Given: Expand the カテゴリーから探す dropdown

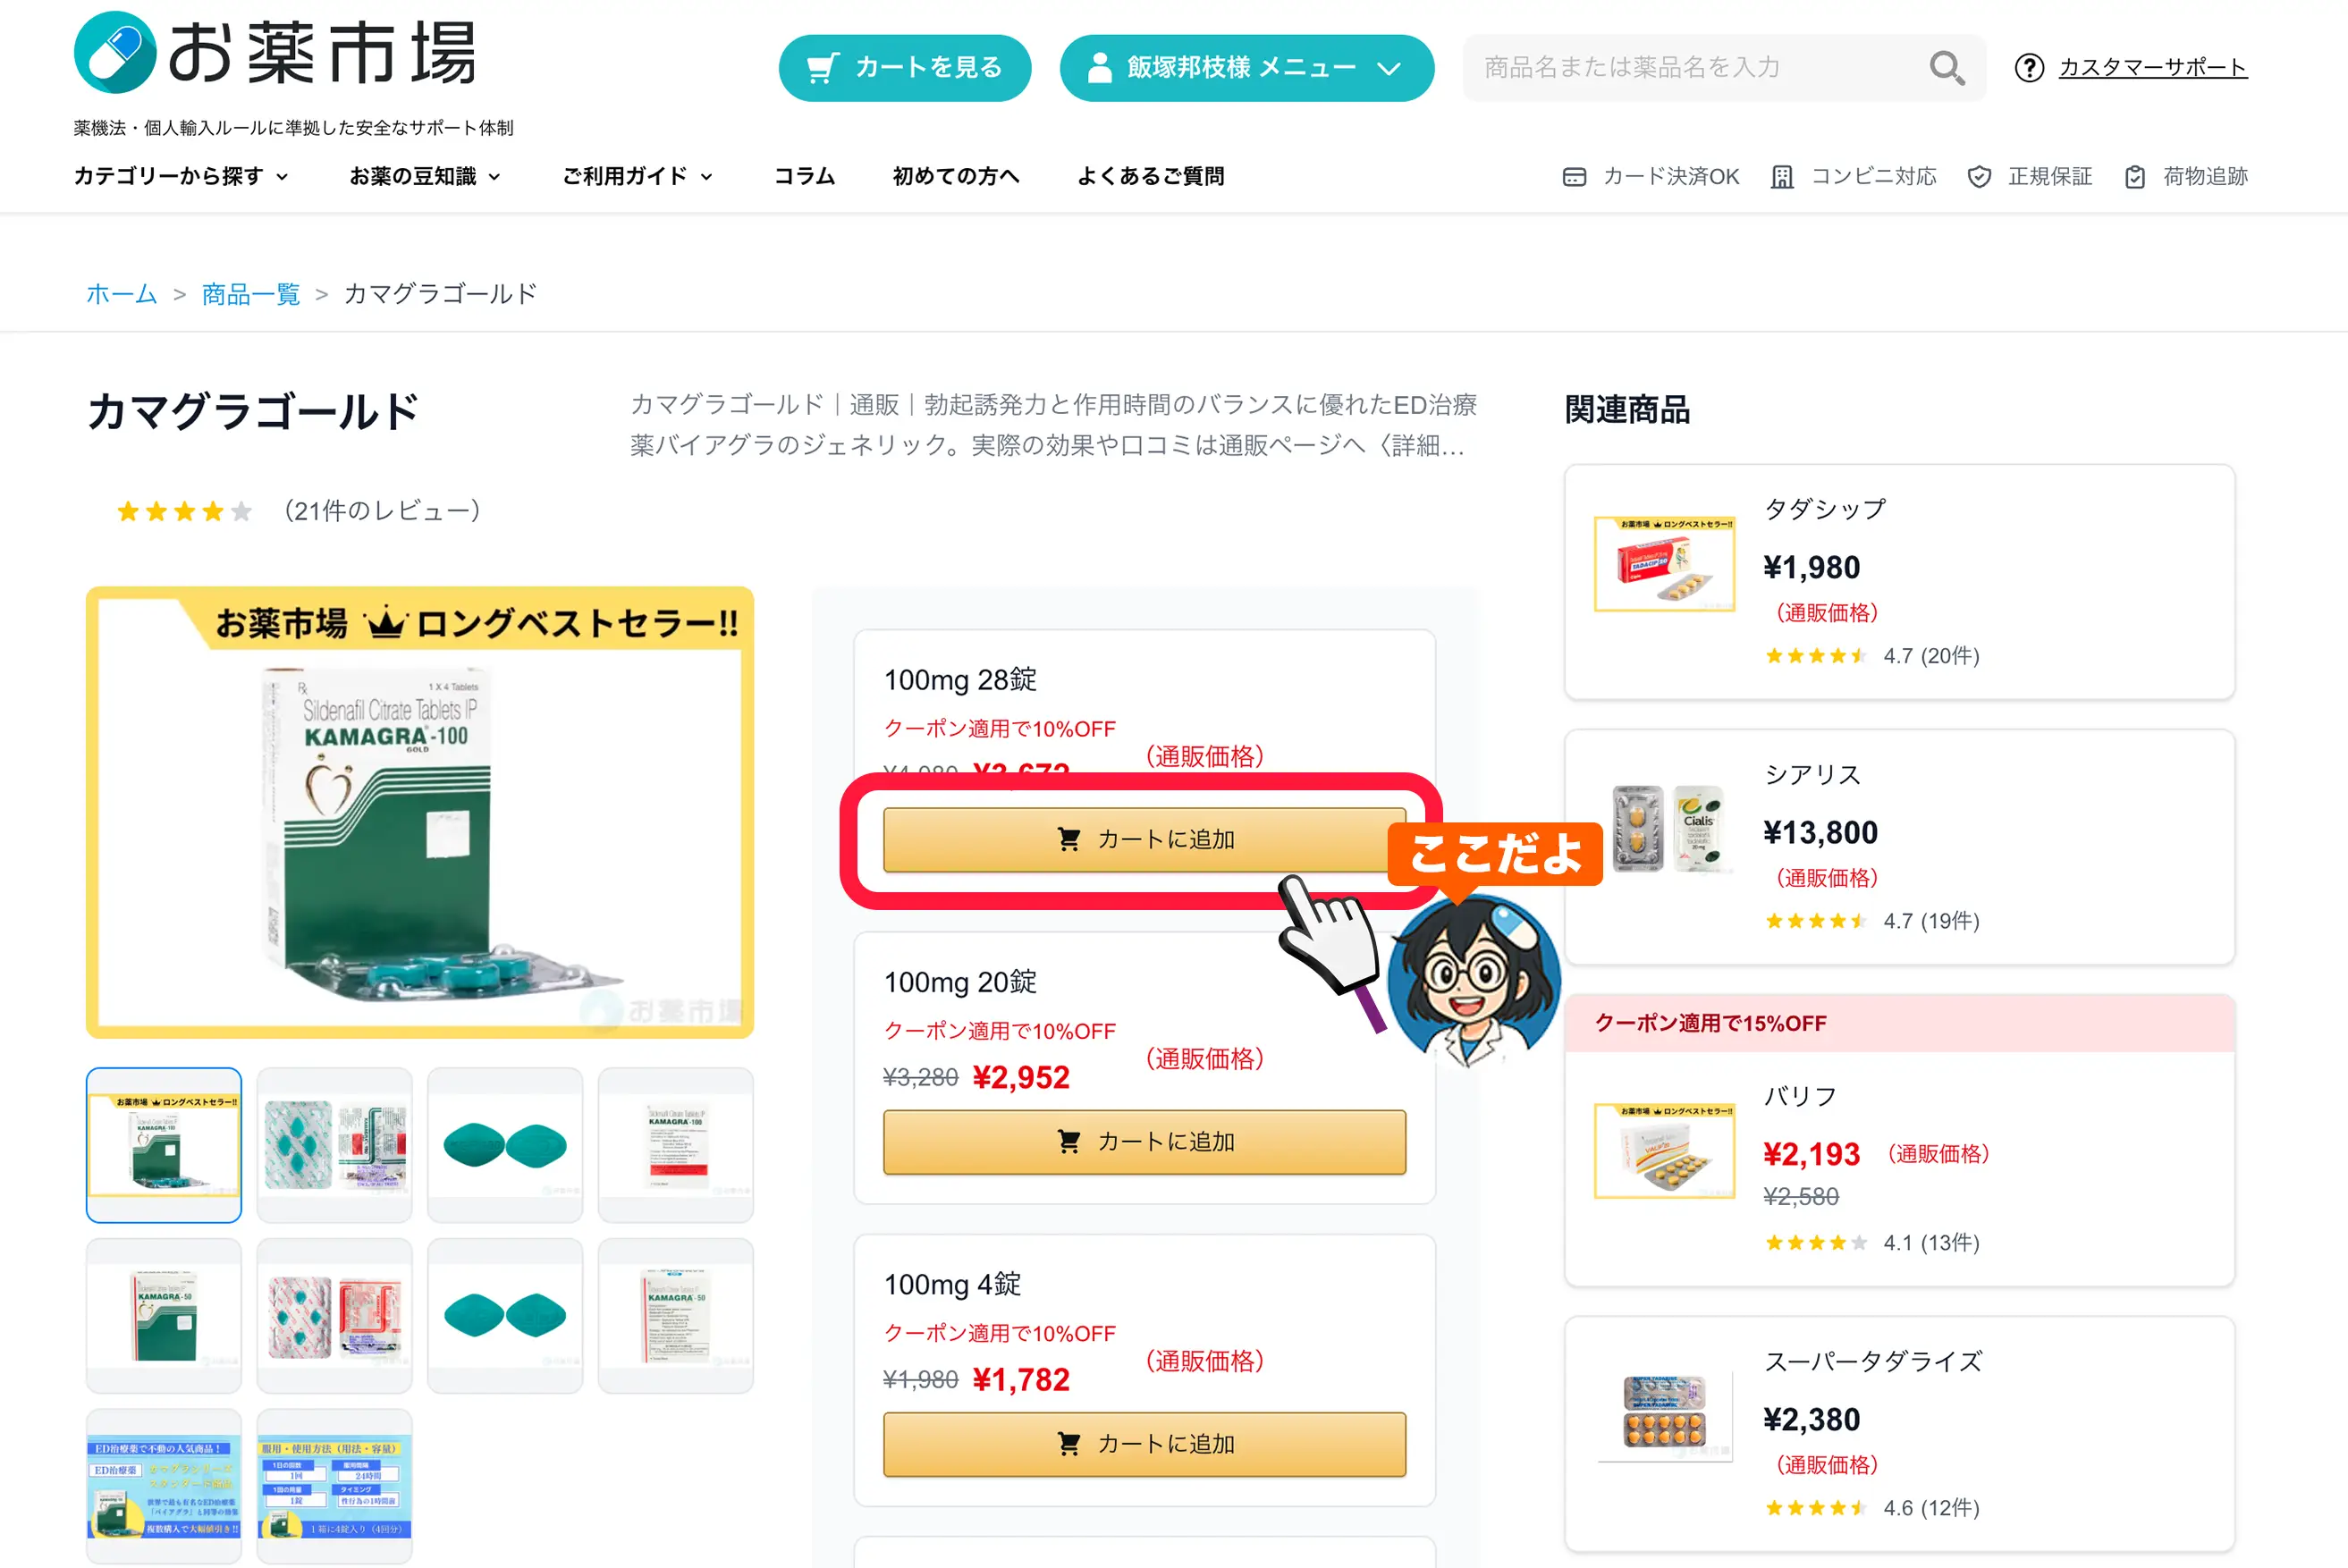Looking at the screenshot, I should tap(181, 177).
